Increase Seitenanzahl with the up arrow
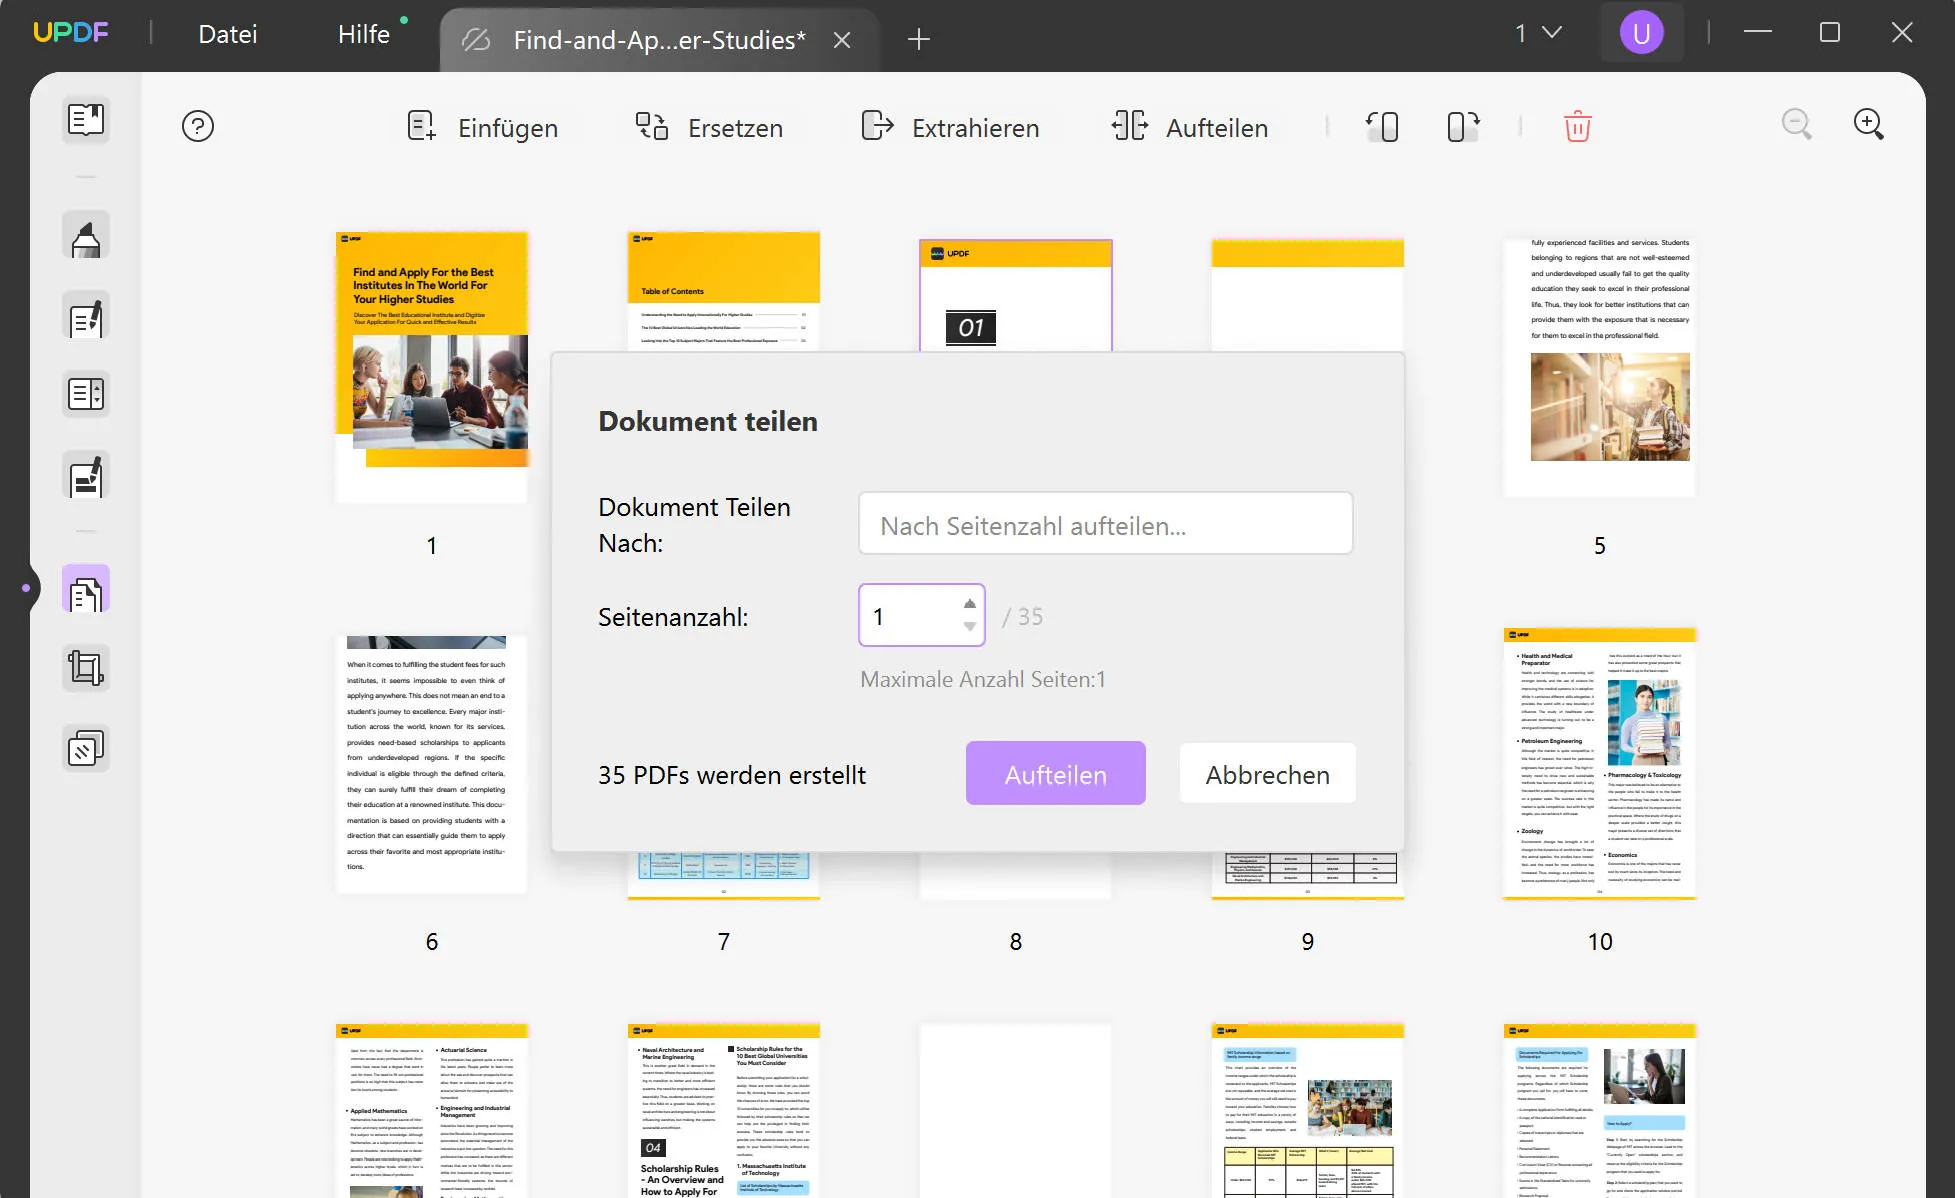1955x1198 pixels. 969,604
